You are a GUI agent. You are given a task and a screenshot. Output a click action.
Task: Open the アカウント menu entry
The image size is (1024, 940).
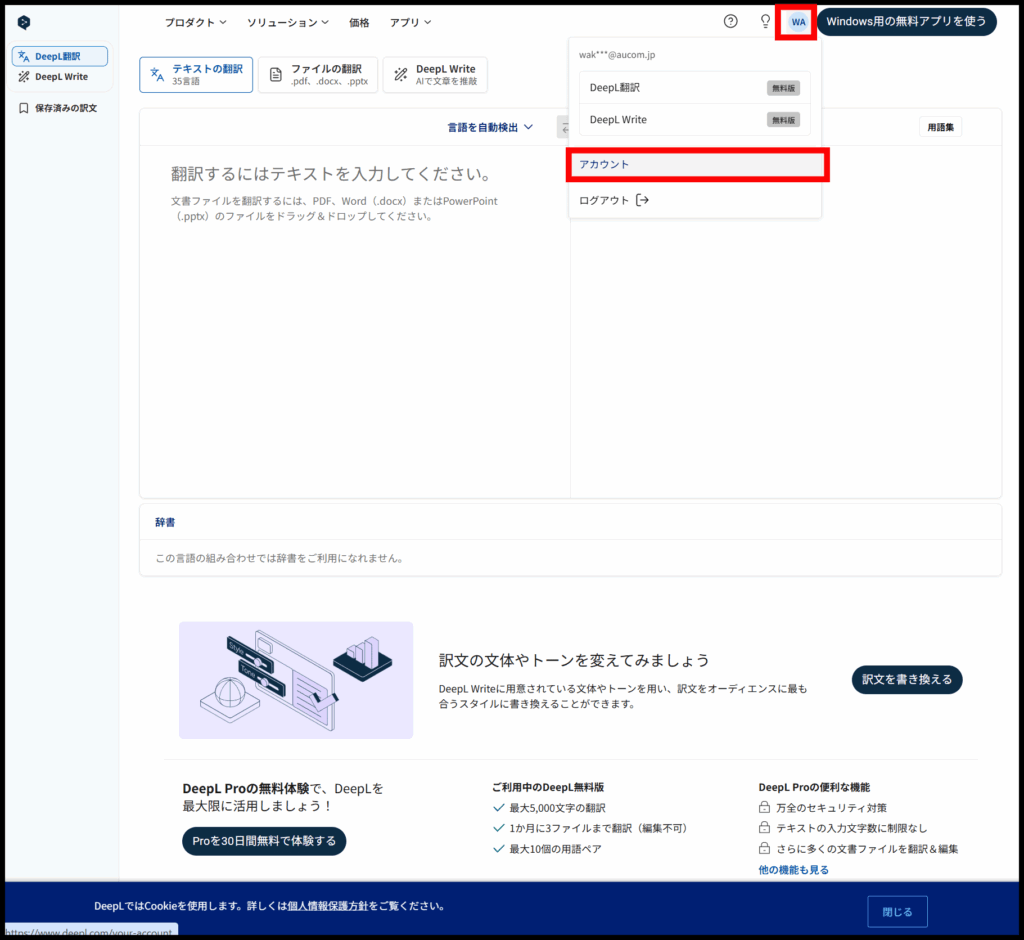coord(696,165)
